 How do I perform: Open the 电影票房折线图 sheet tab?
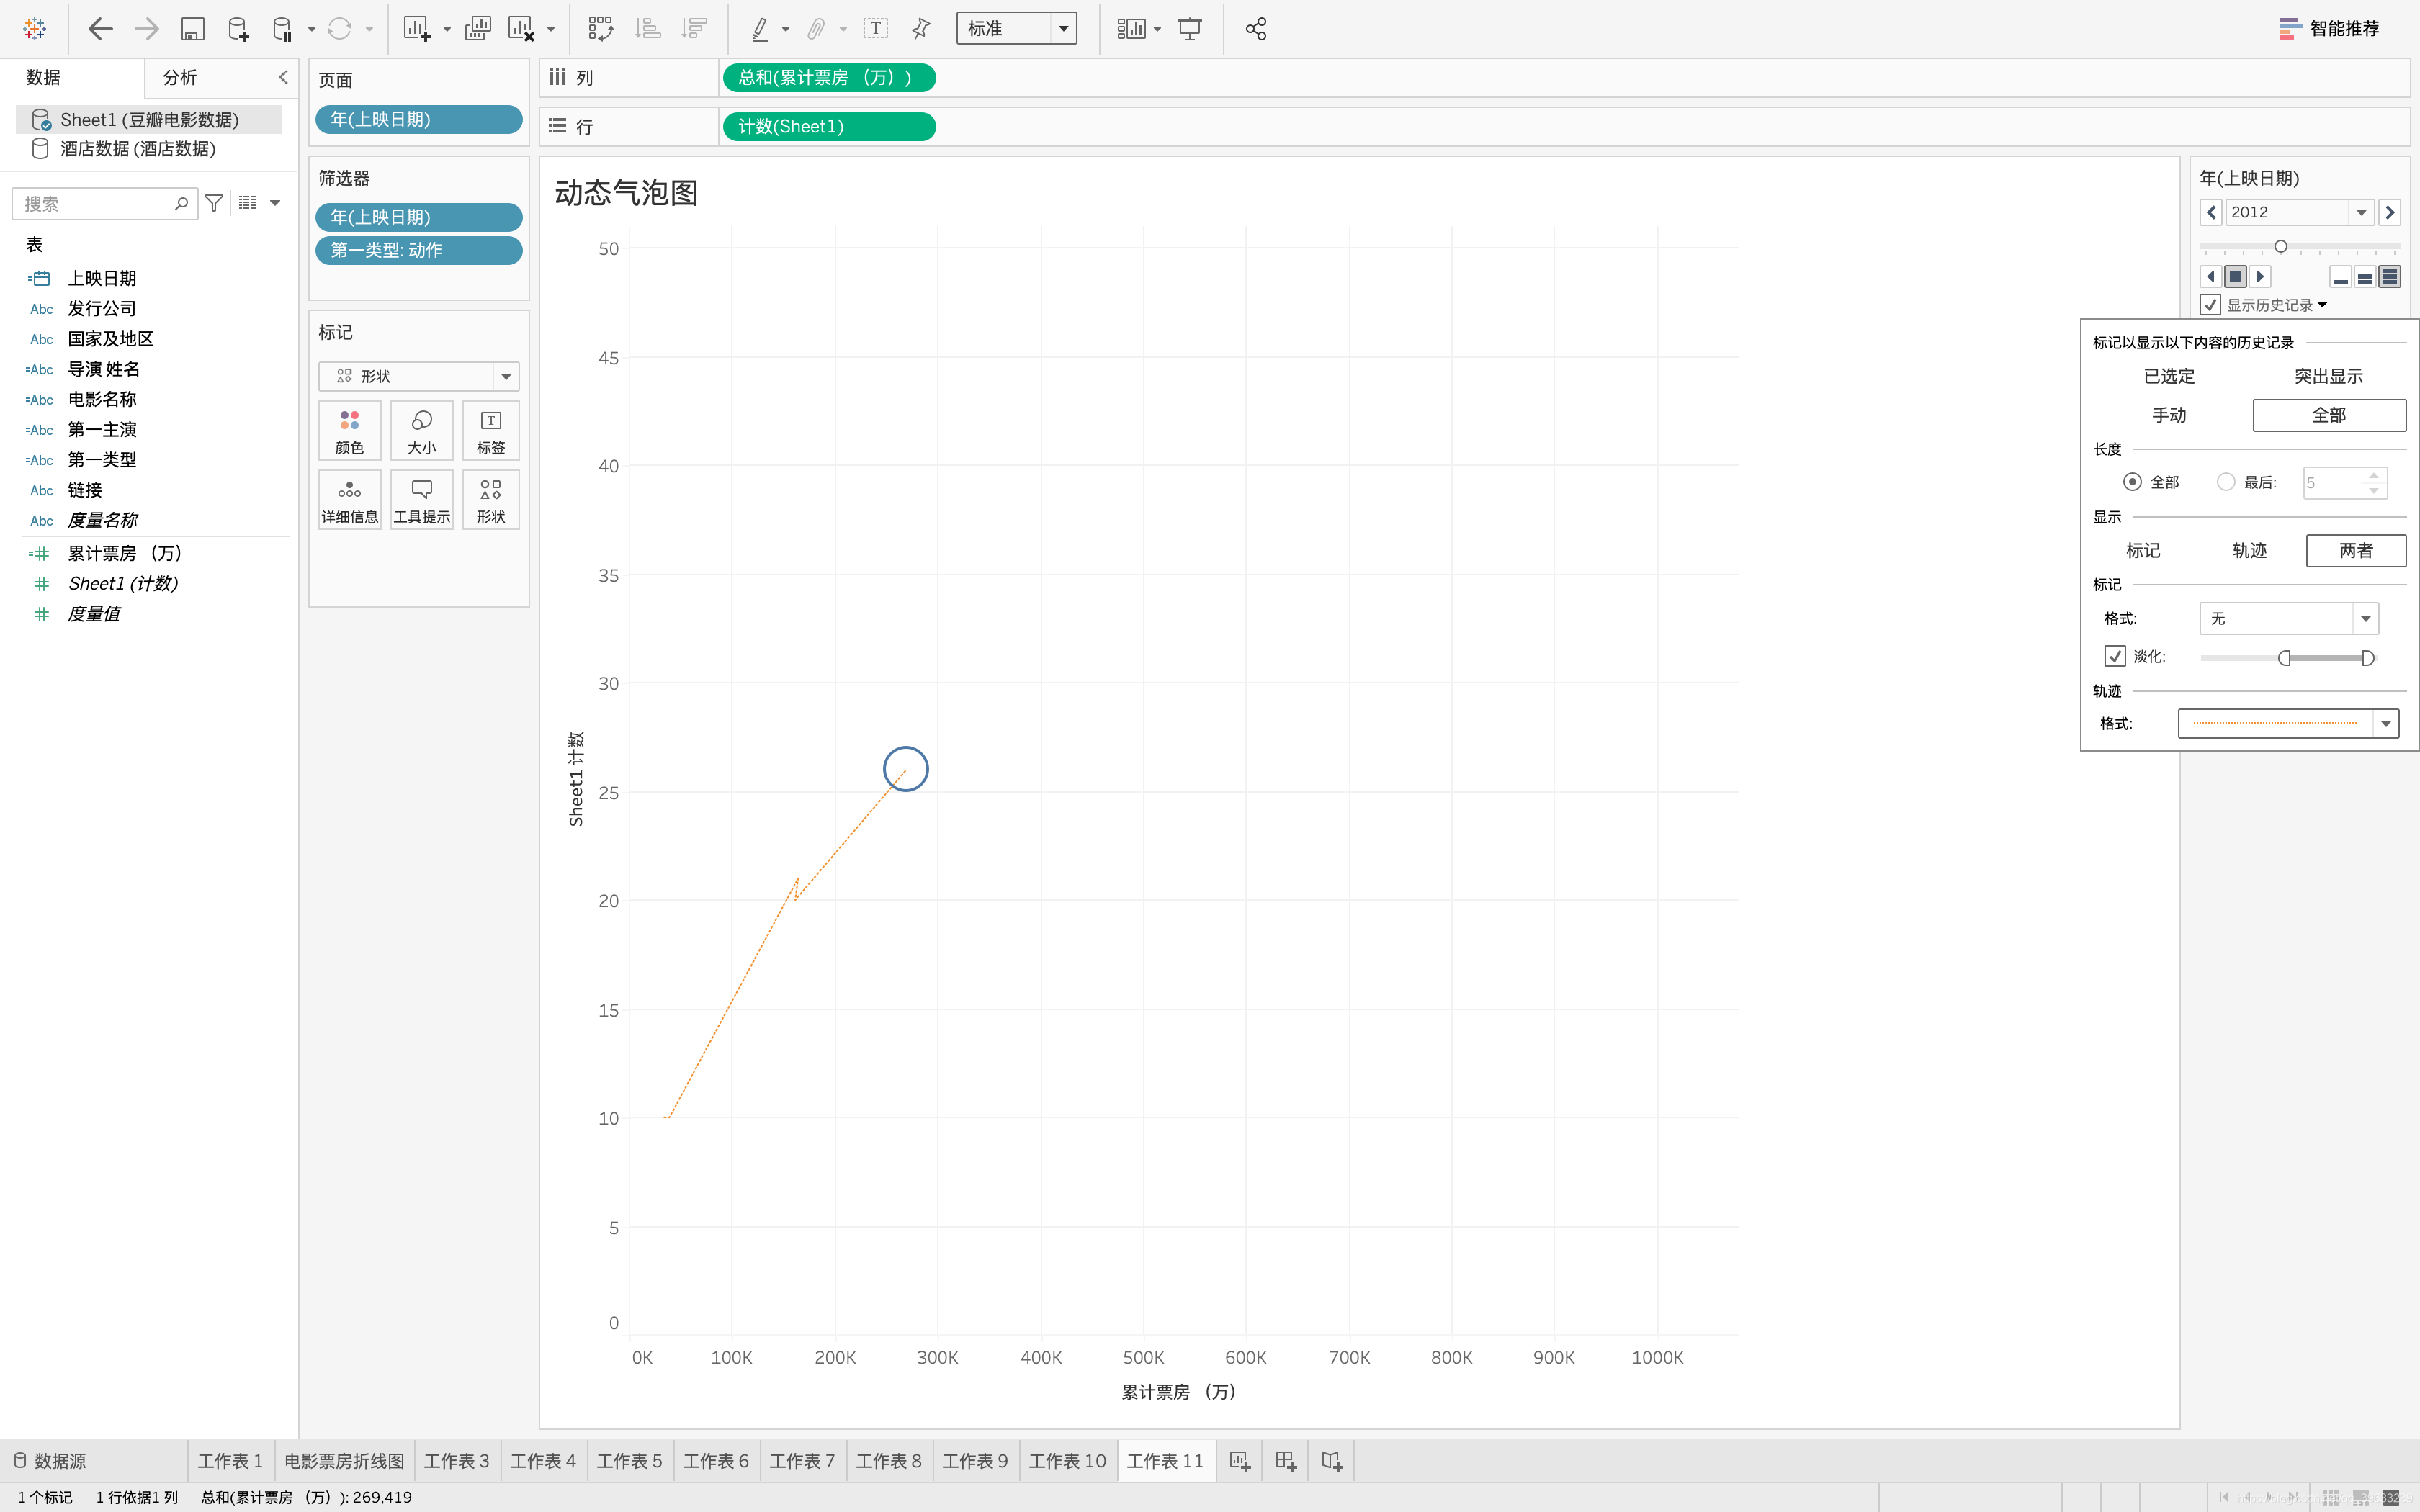344,1461
